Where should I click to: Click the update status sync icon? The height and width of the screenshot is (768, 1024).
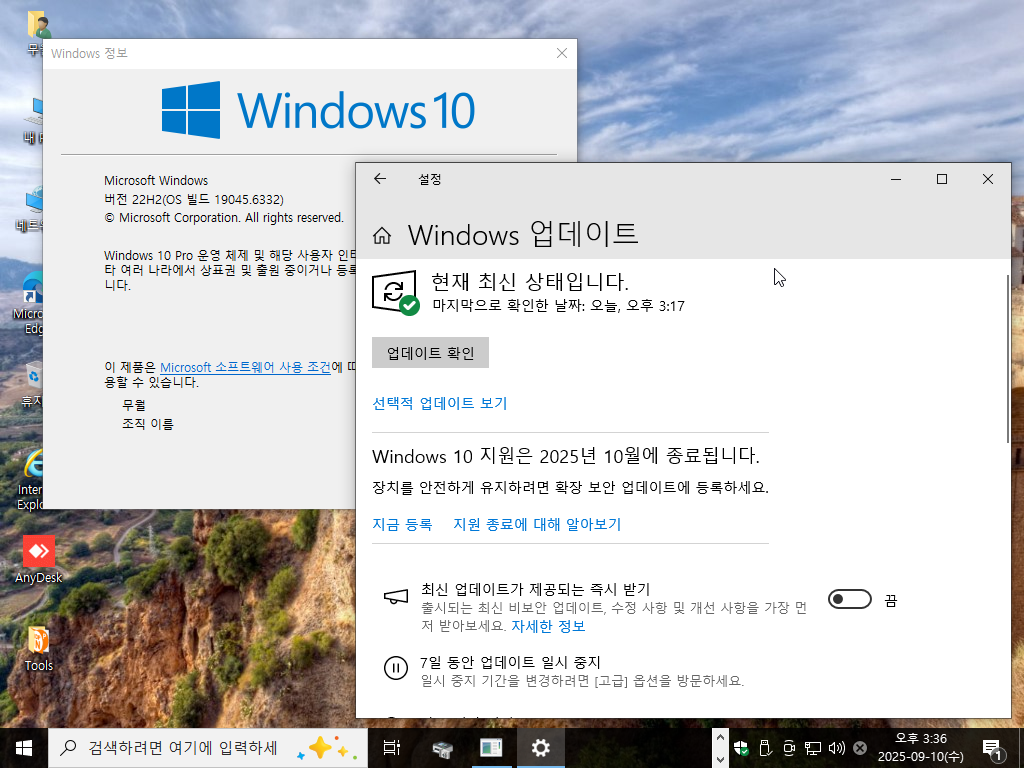pyautogui.click(x=395, y=292)
